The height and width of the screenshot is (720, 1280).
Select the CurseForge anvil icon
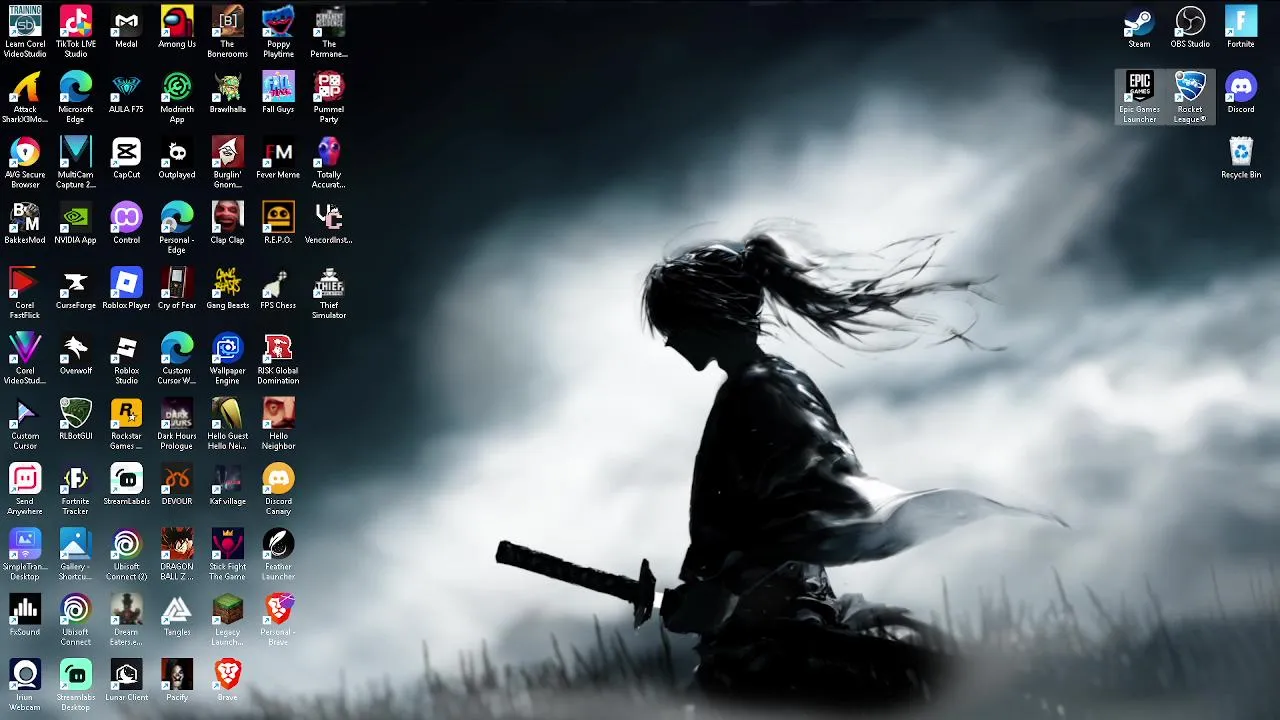(76, 283)
